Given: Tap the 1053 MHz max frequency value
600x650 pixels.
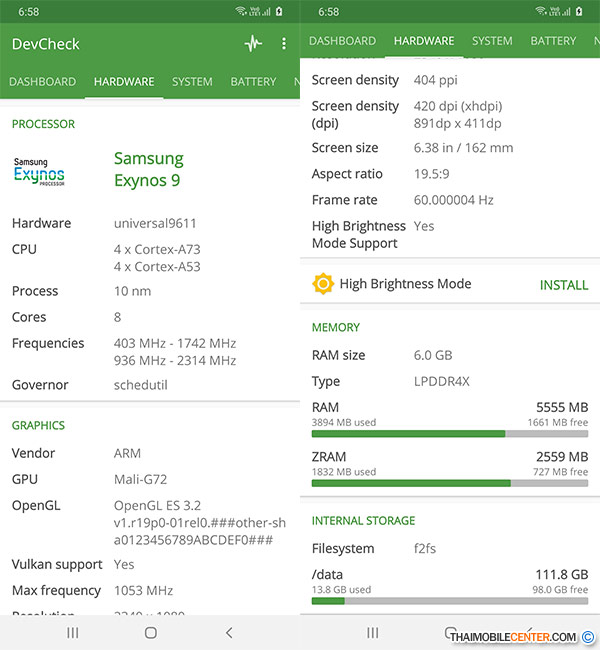Looking at the screenshot, I should tap(143, 591).
